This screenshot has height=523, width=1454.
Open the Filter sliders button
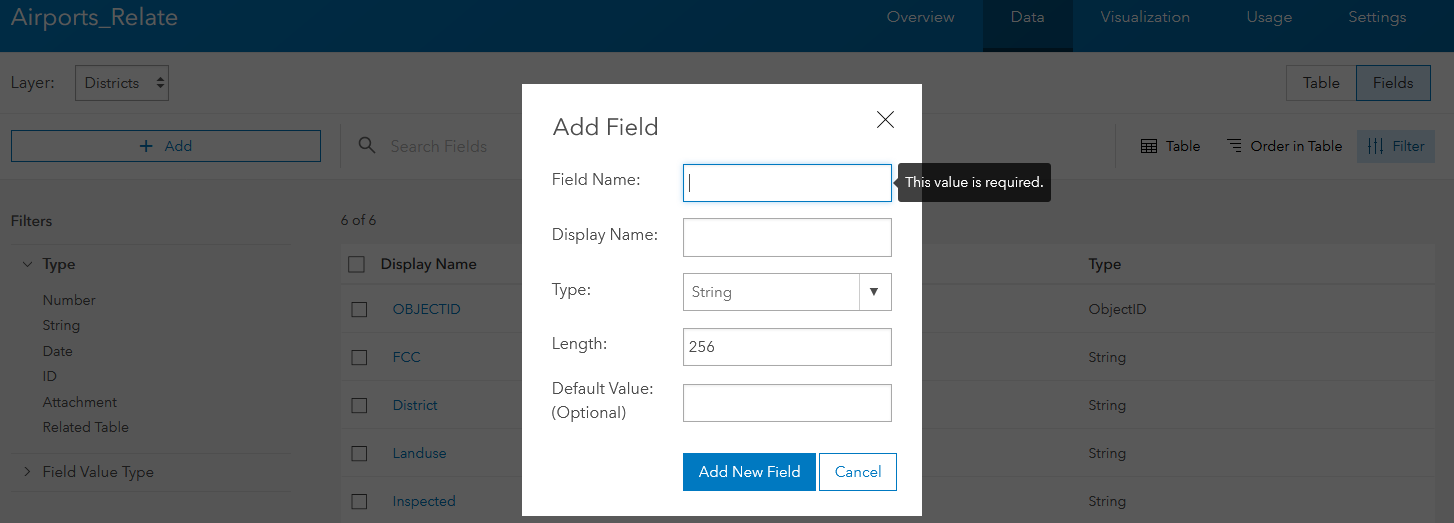click(1396, 146)
